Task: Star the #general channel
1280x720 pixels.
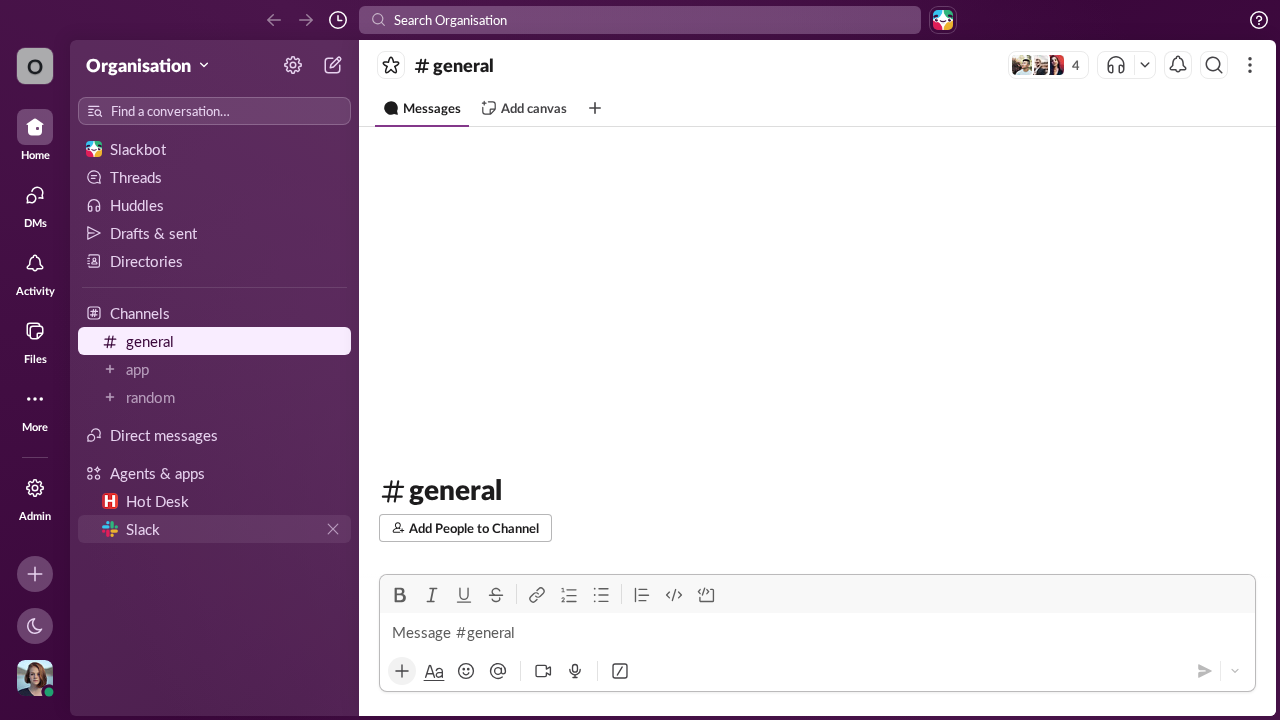Action: tap(391, 65)
